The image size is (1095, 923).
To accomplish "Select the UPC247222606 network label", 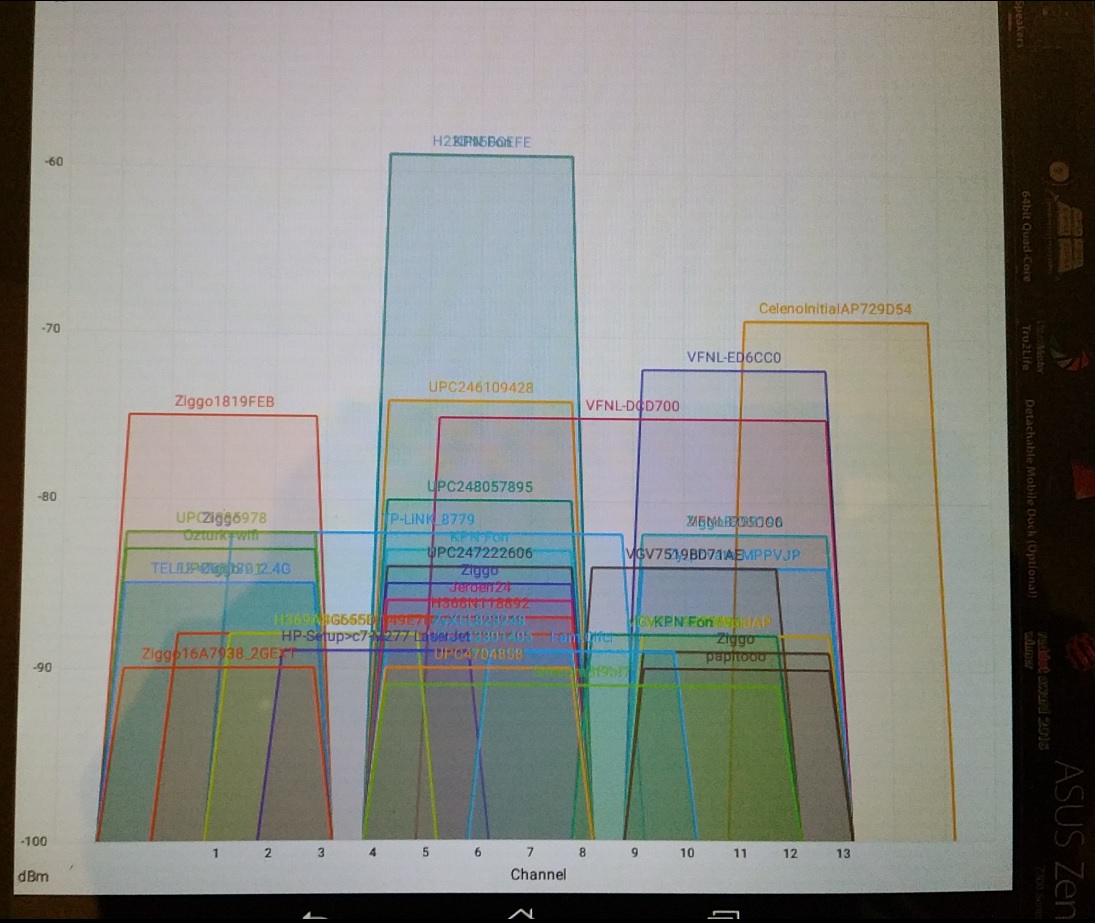I will pyautogui.click(x=480, y=553).
